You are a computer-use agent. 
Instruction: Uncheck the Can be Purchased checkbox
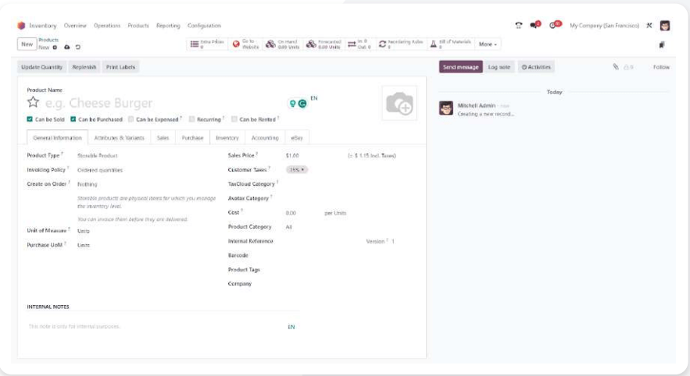click(73, 119)
